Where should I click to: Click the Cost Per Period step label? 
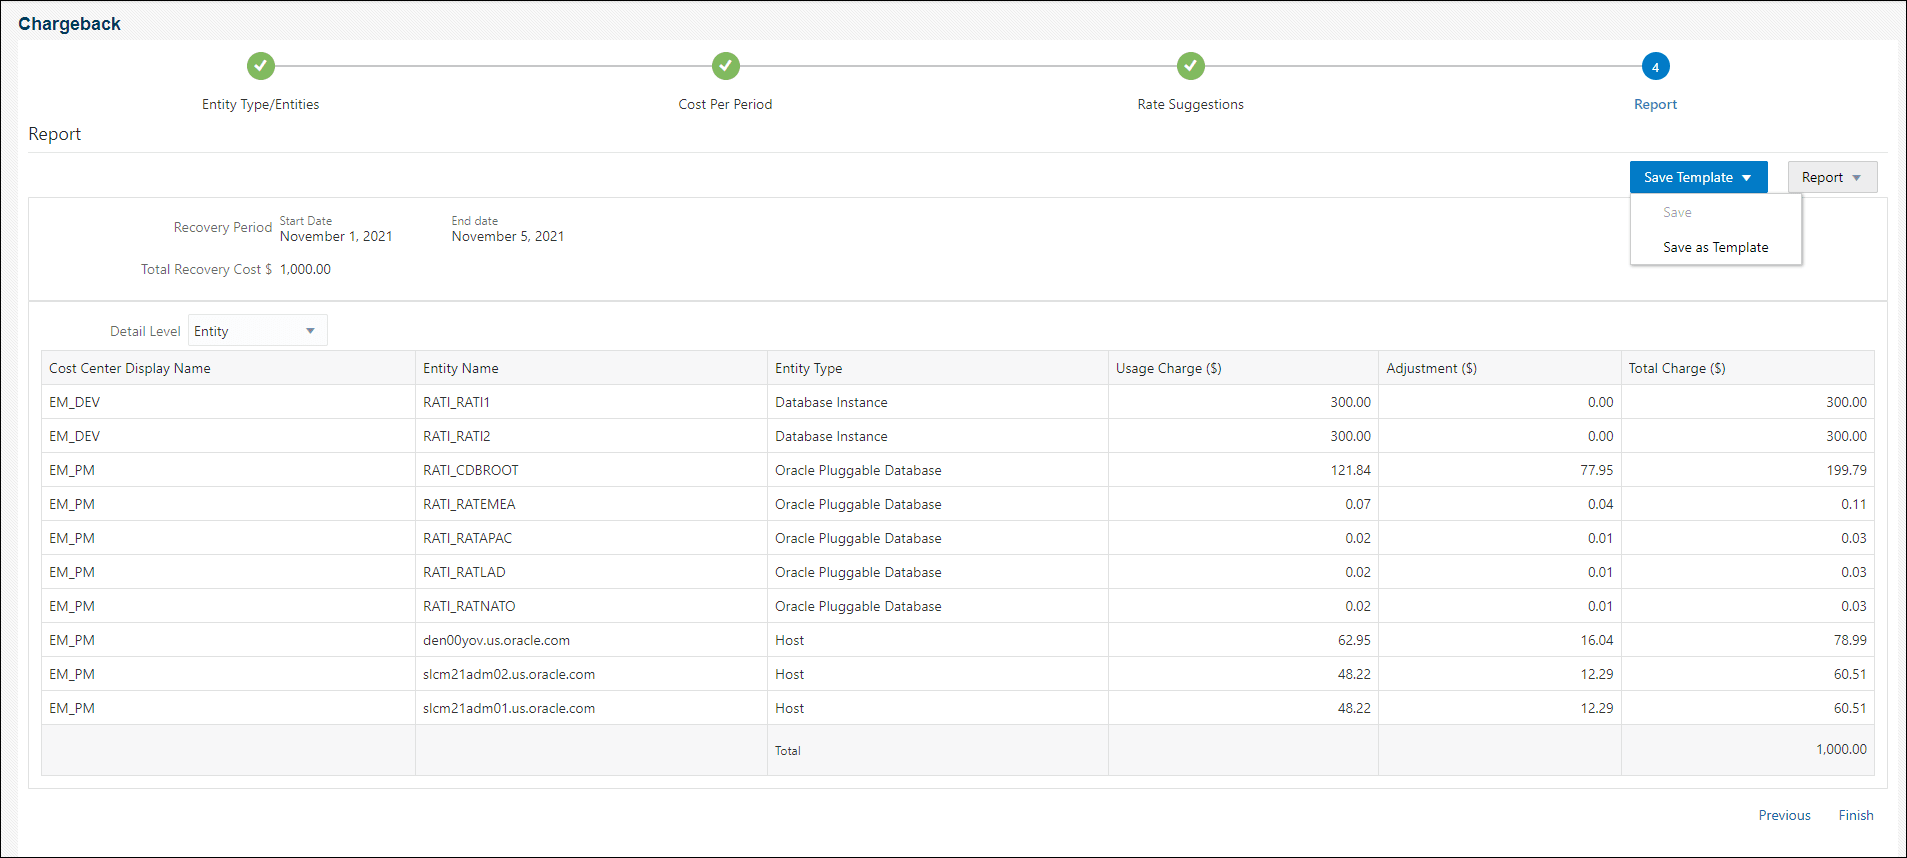pos(725,104)
